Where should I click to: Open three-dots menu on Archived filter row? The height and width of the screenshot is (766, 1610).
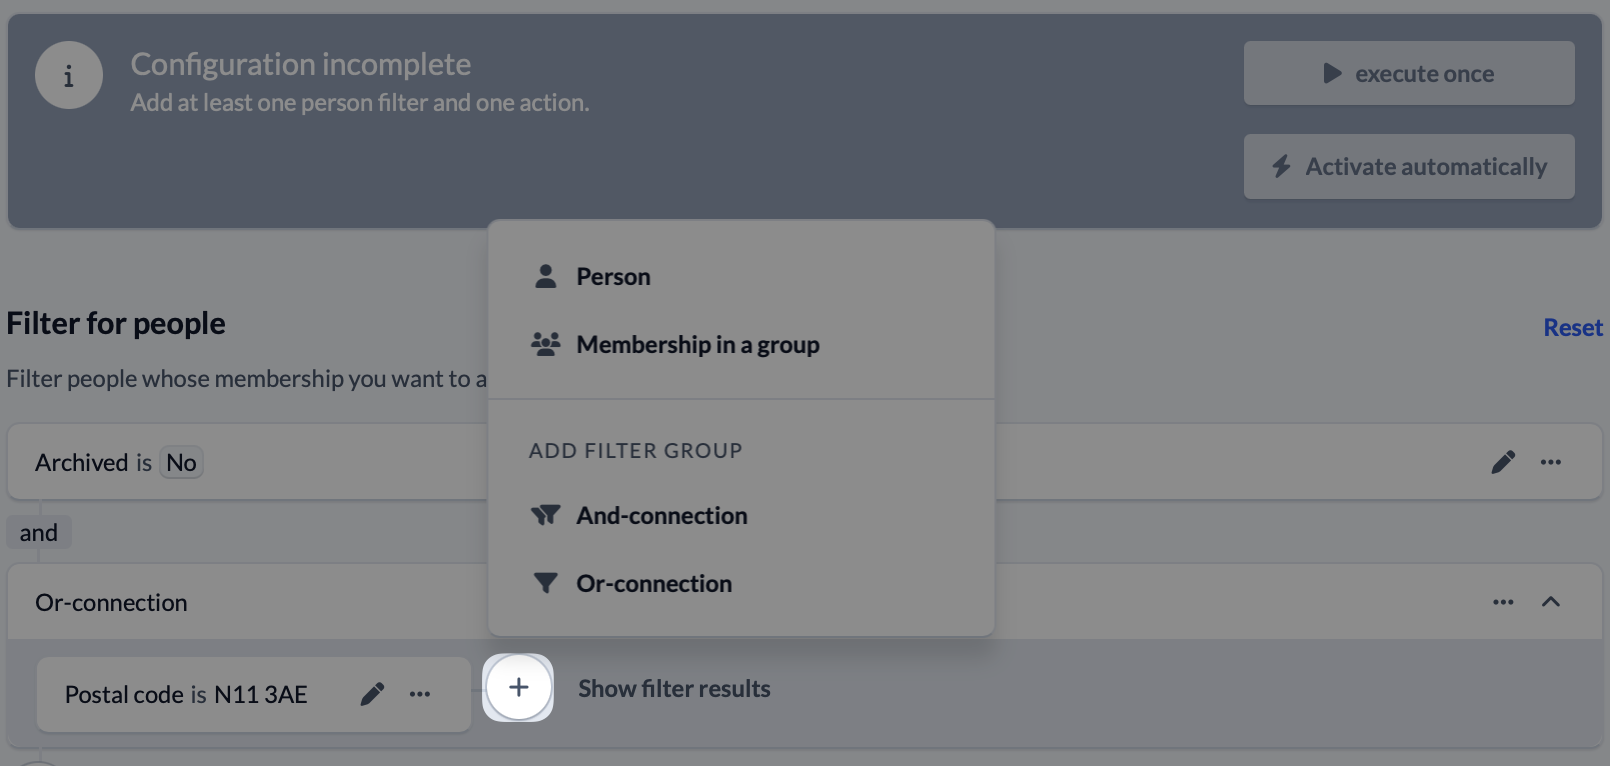(1551, 462)
